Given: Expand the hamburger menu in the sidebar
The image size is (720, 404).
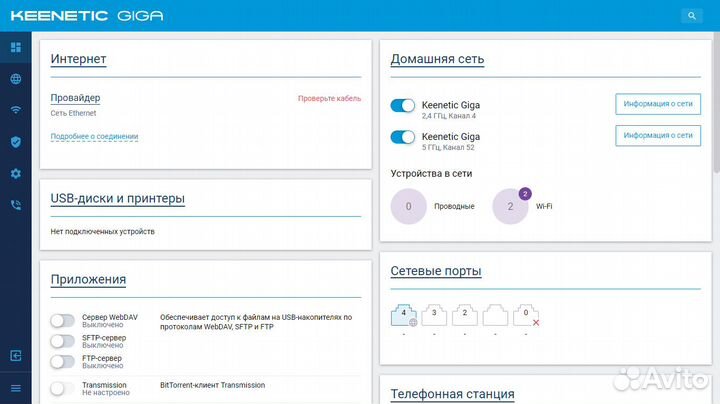Looking at the screenshot, I should 16,388.
